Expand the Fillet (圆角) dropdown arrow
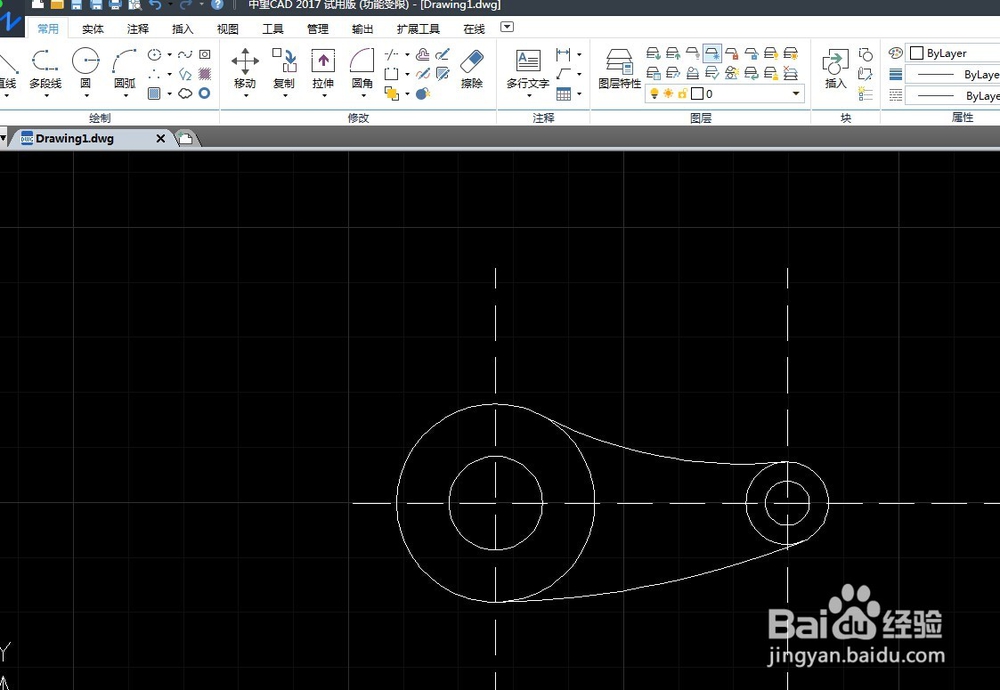The width and height of the screenshot is (1000, 690). pyautogui.click(x=363, y=96)
